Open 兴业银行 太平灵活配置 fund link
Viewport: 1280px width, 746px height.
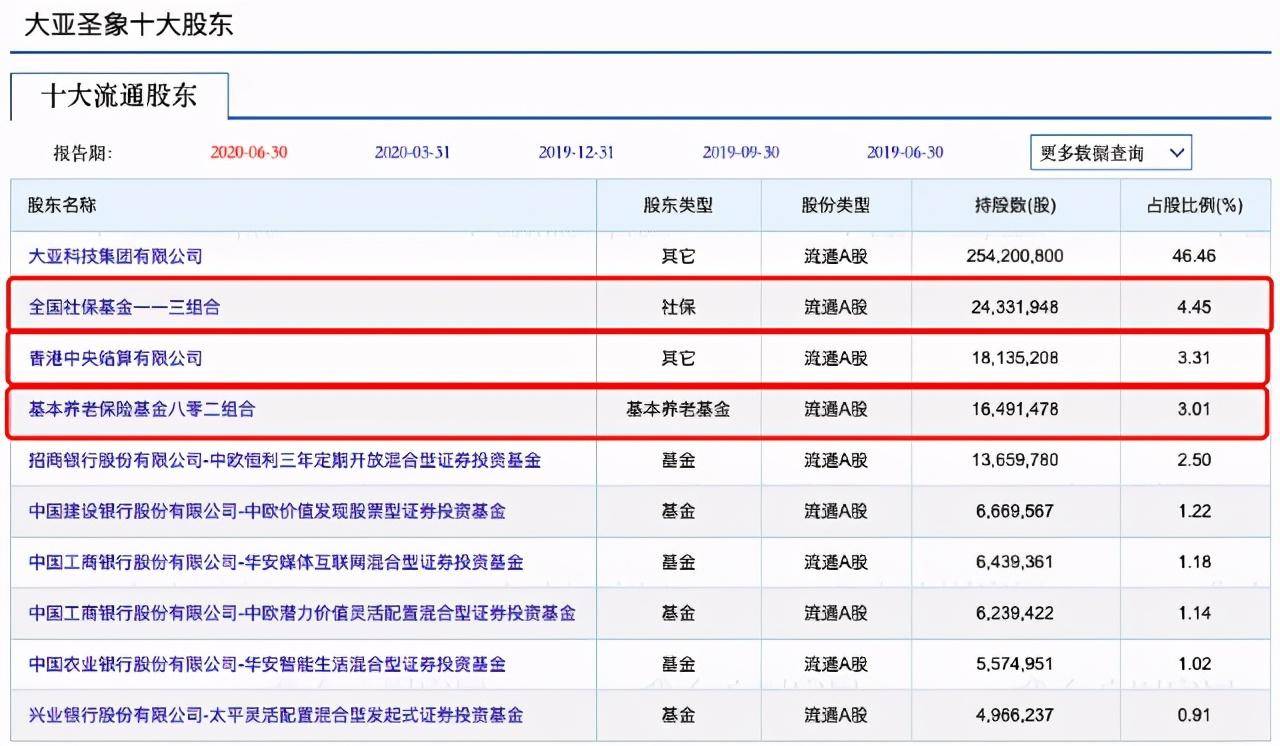click(276, 715)
